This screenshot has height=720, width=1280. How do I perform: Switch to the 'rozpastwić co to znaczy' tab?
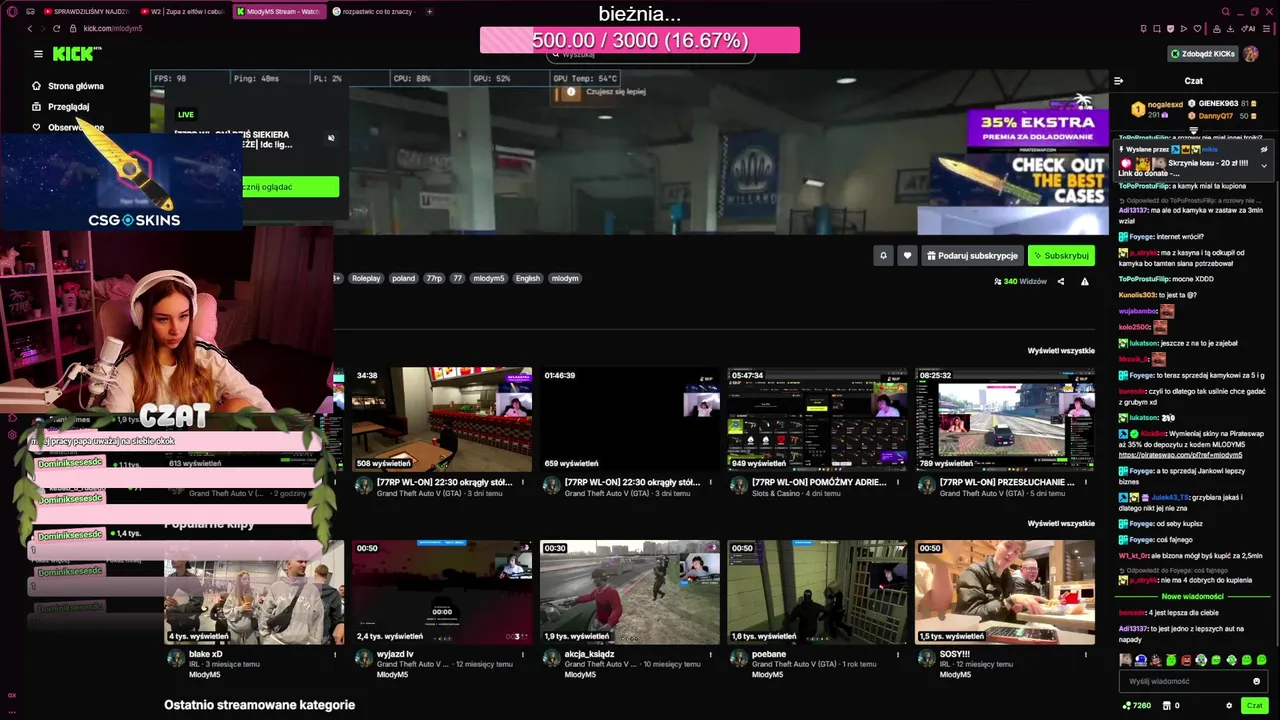coord(375,12)
